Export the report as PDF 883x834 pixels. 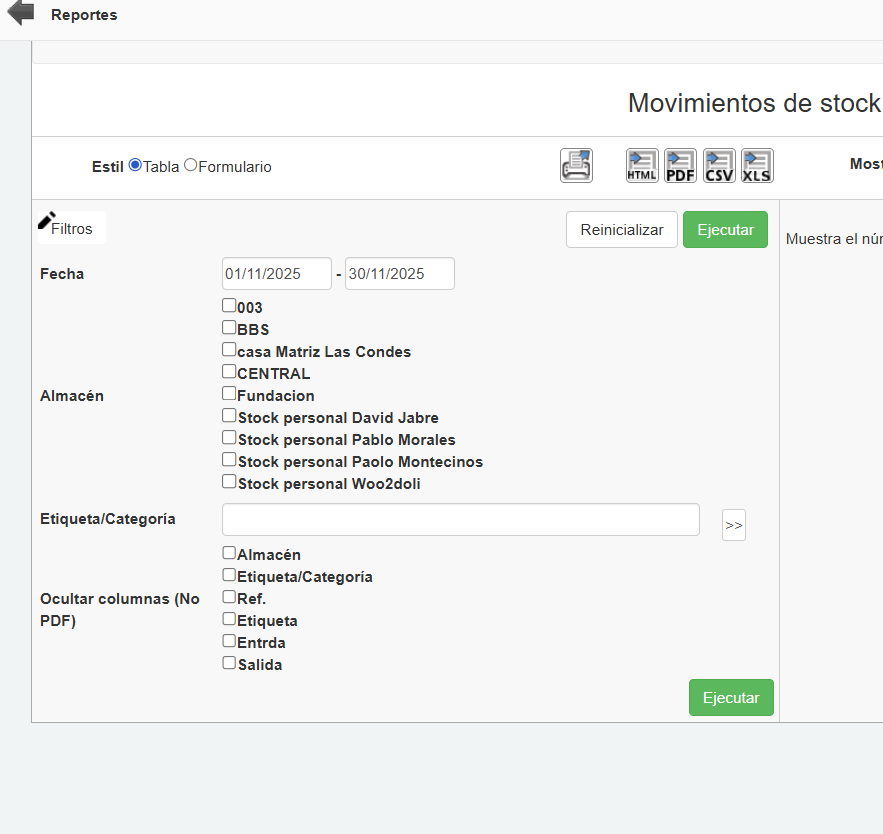click(x=680, y=165)
